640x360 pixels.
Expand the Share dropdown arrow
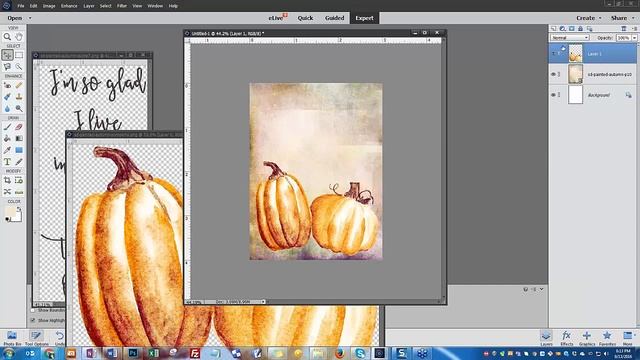633,18
